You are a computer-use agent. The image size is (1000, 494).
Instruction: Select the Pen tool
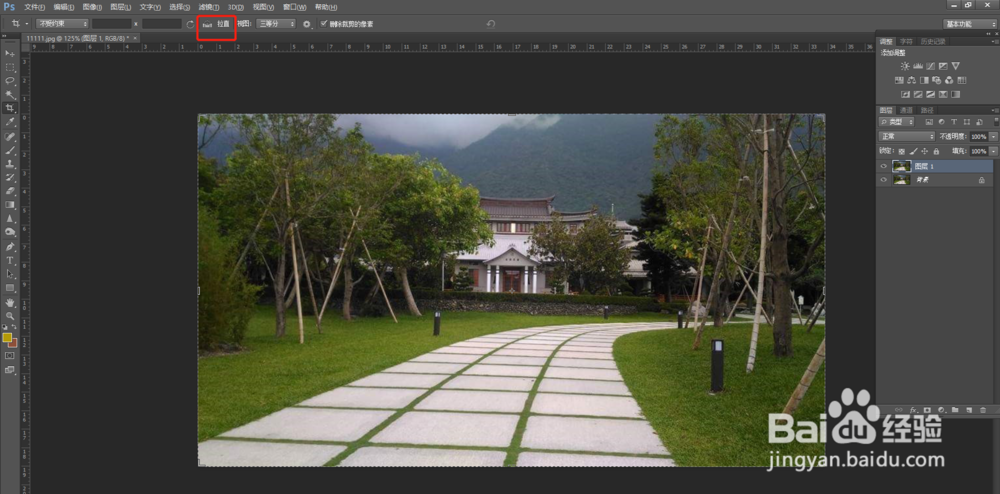point(10,247)
